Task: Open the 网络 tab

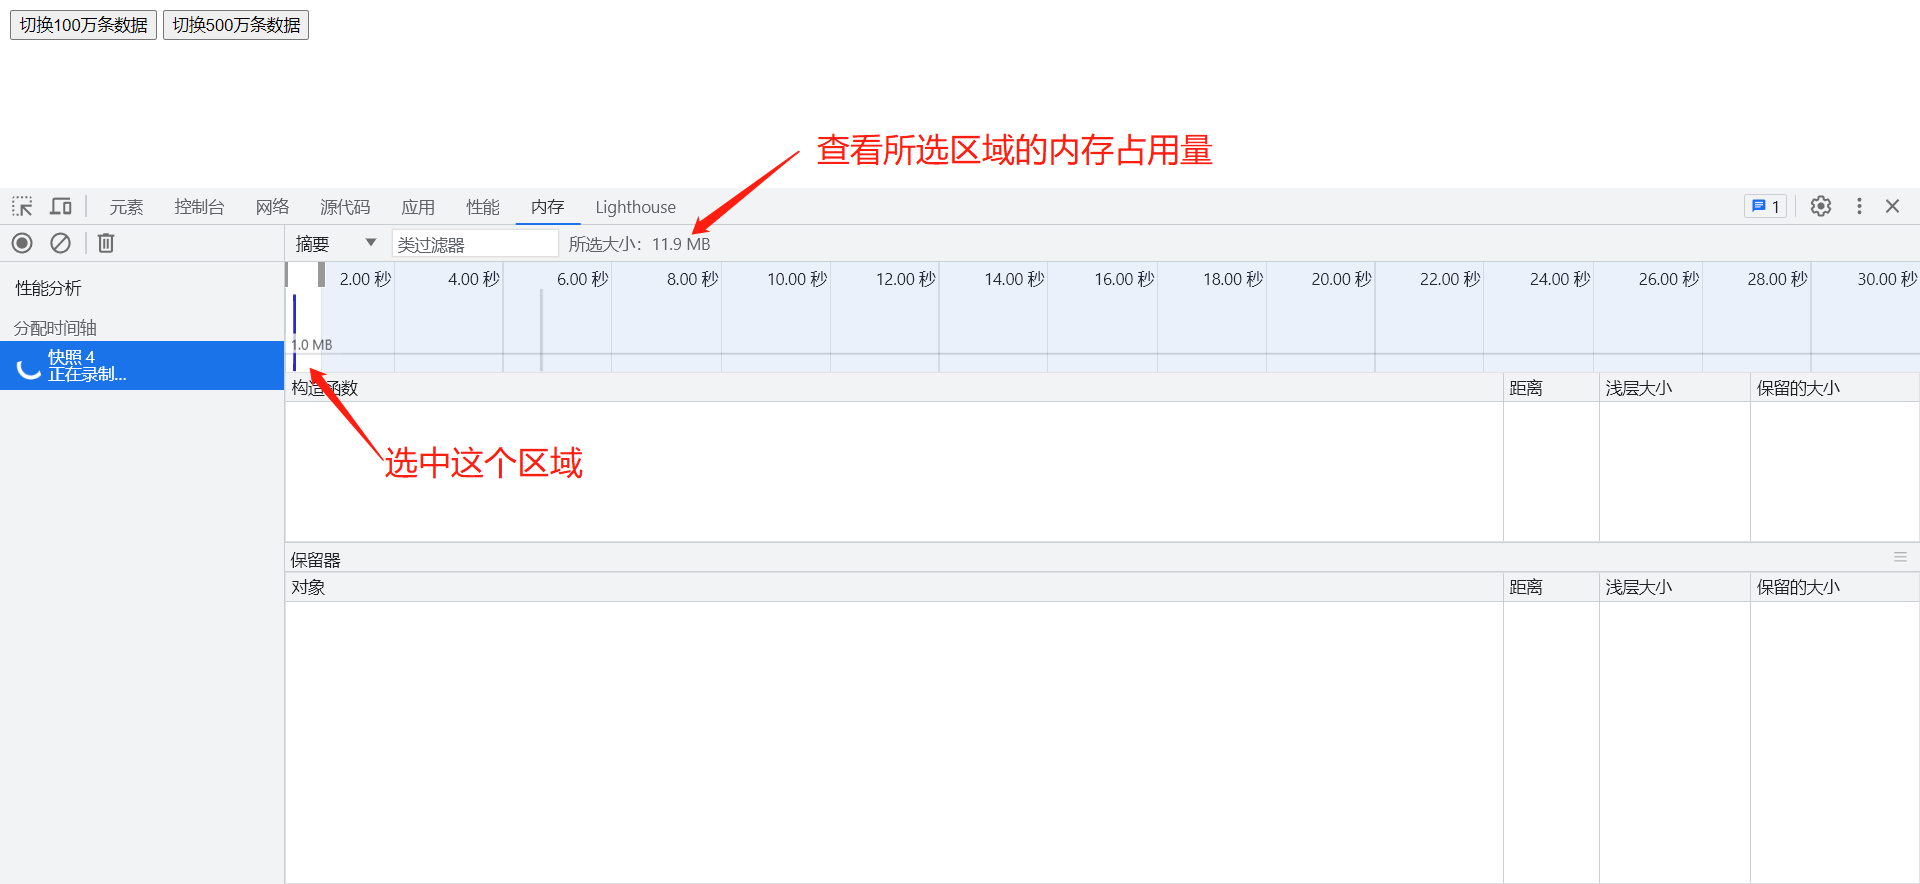Action: point(272,207)
